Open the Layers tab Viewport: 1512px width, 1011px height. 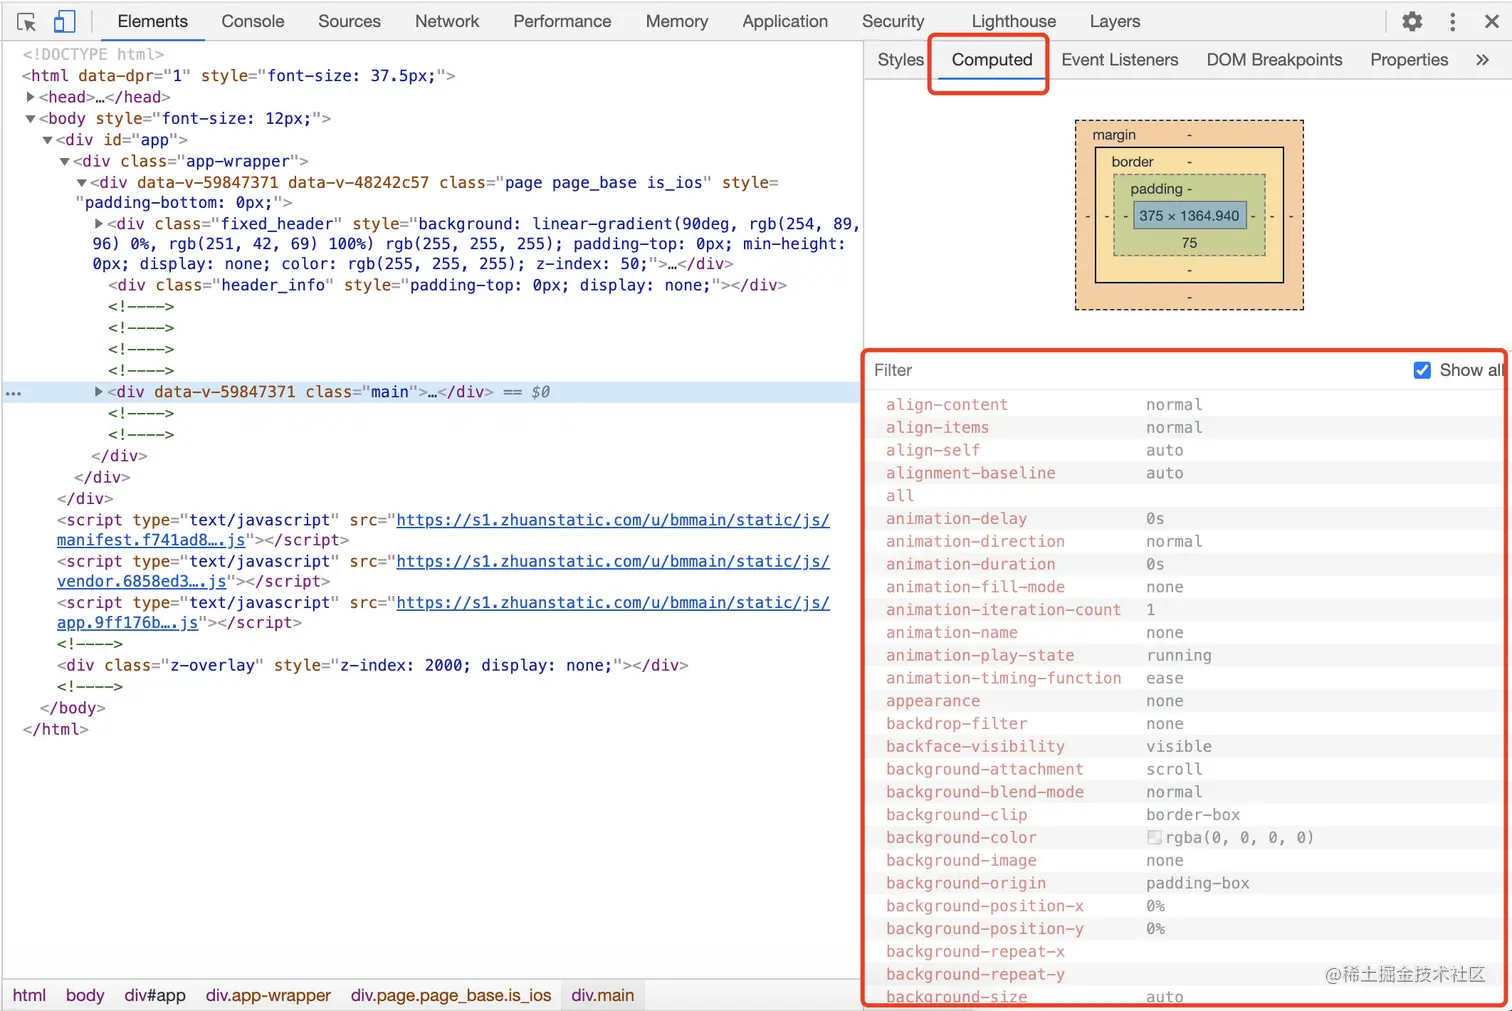[x=1115, y=21]
